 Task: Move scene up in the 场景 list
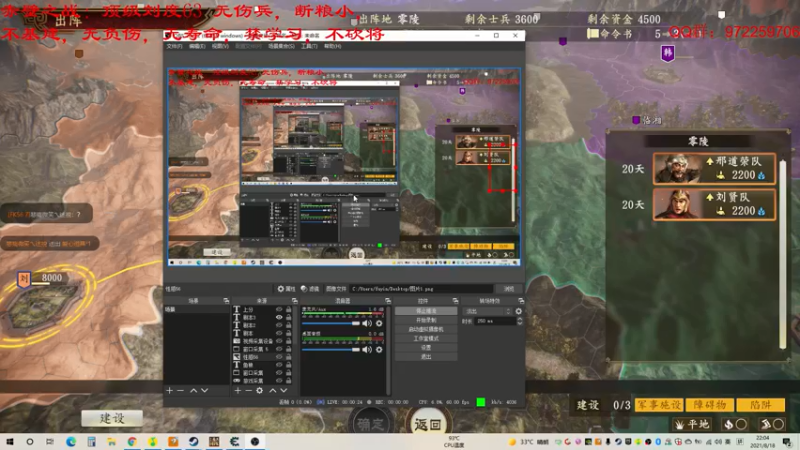click(193, 390)
